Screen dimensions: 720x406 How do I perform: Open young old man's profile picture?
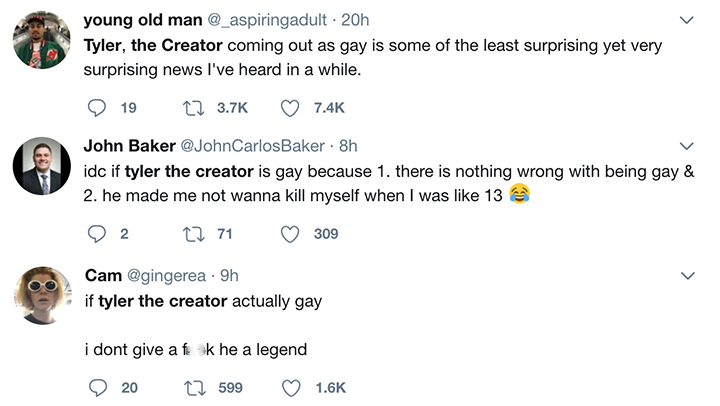tap(41, 40)
